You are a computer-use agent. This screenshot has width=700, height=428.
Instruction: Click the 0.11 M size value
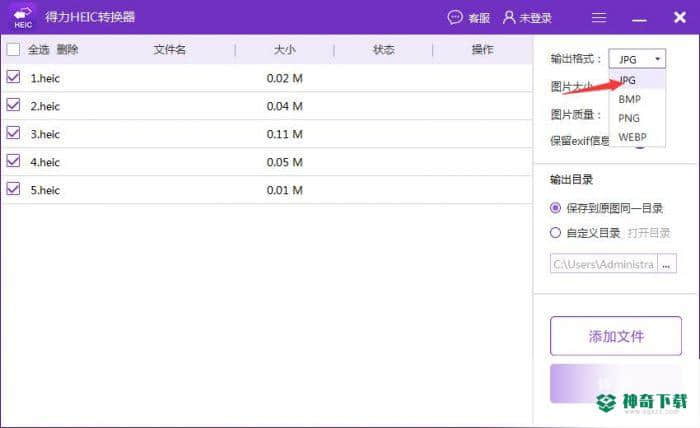(x=284, y=134)
